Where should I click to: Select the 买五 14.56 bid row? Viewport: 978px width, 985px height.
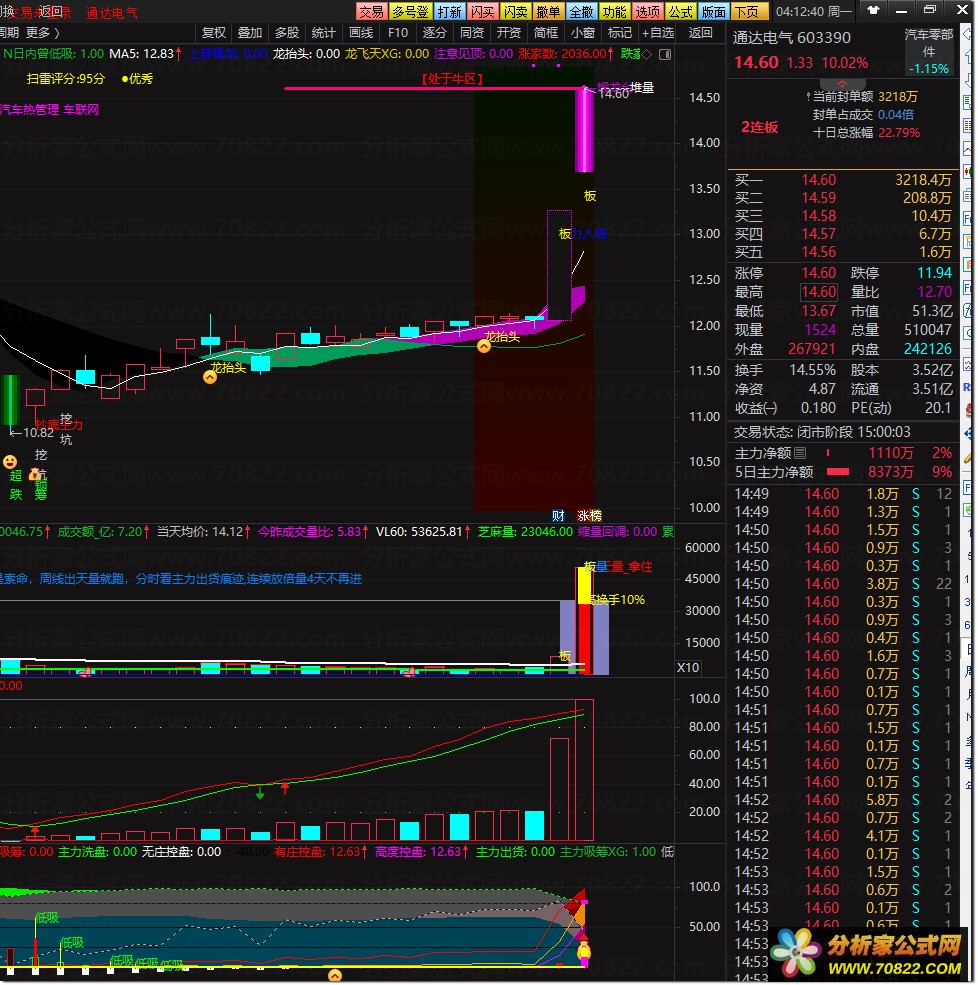(842, 253)
